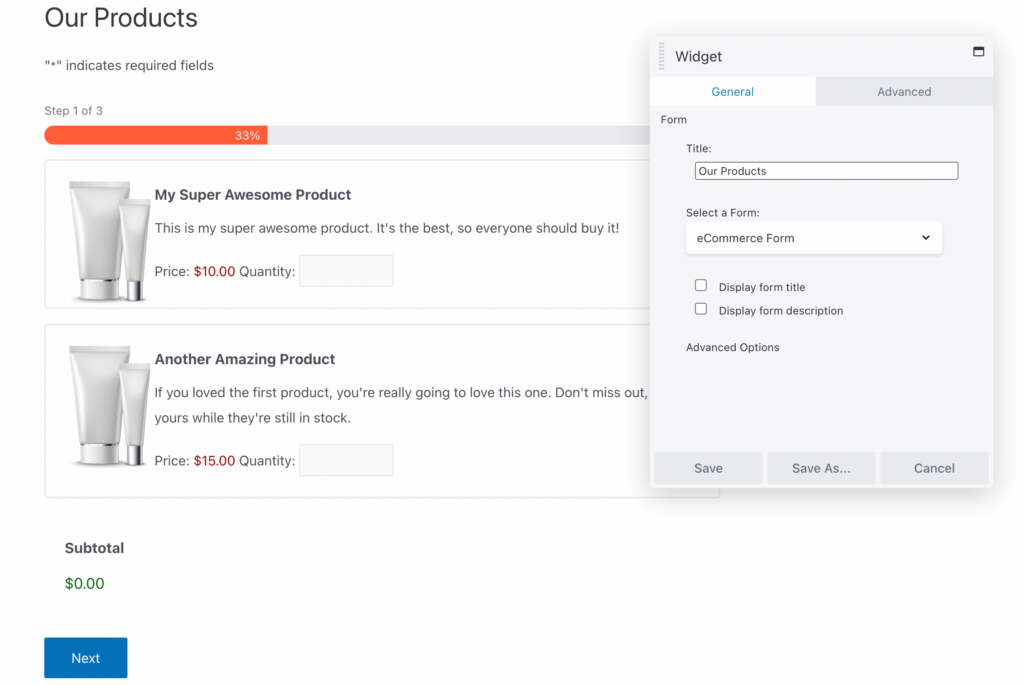Switch to the Advanced tab
Image resolution: width=1024 pixels, height=685 pixels.
[x=904, y=91]
